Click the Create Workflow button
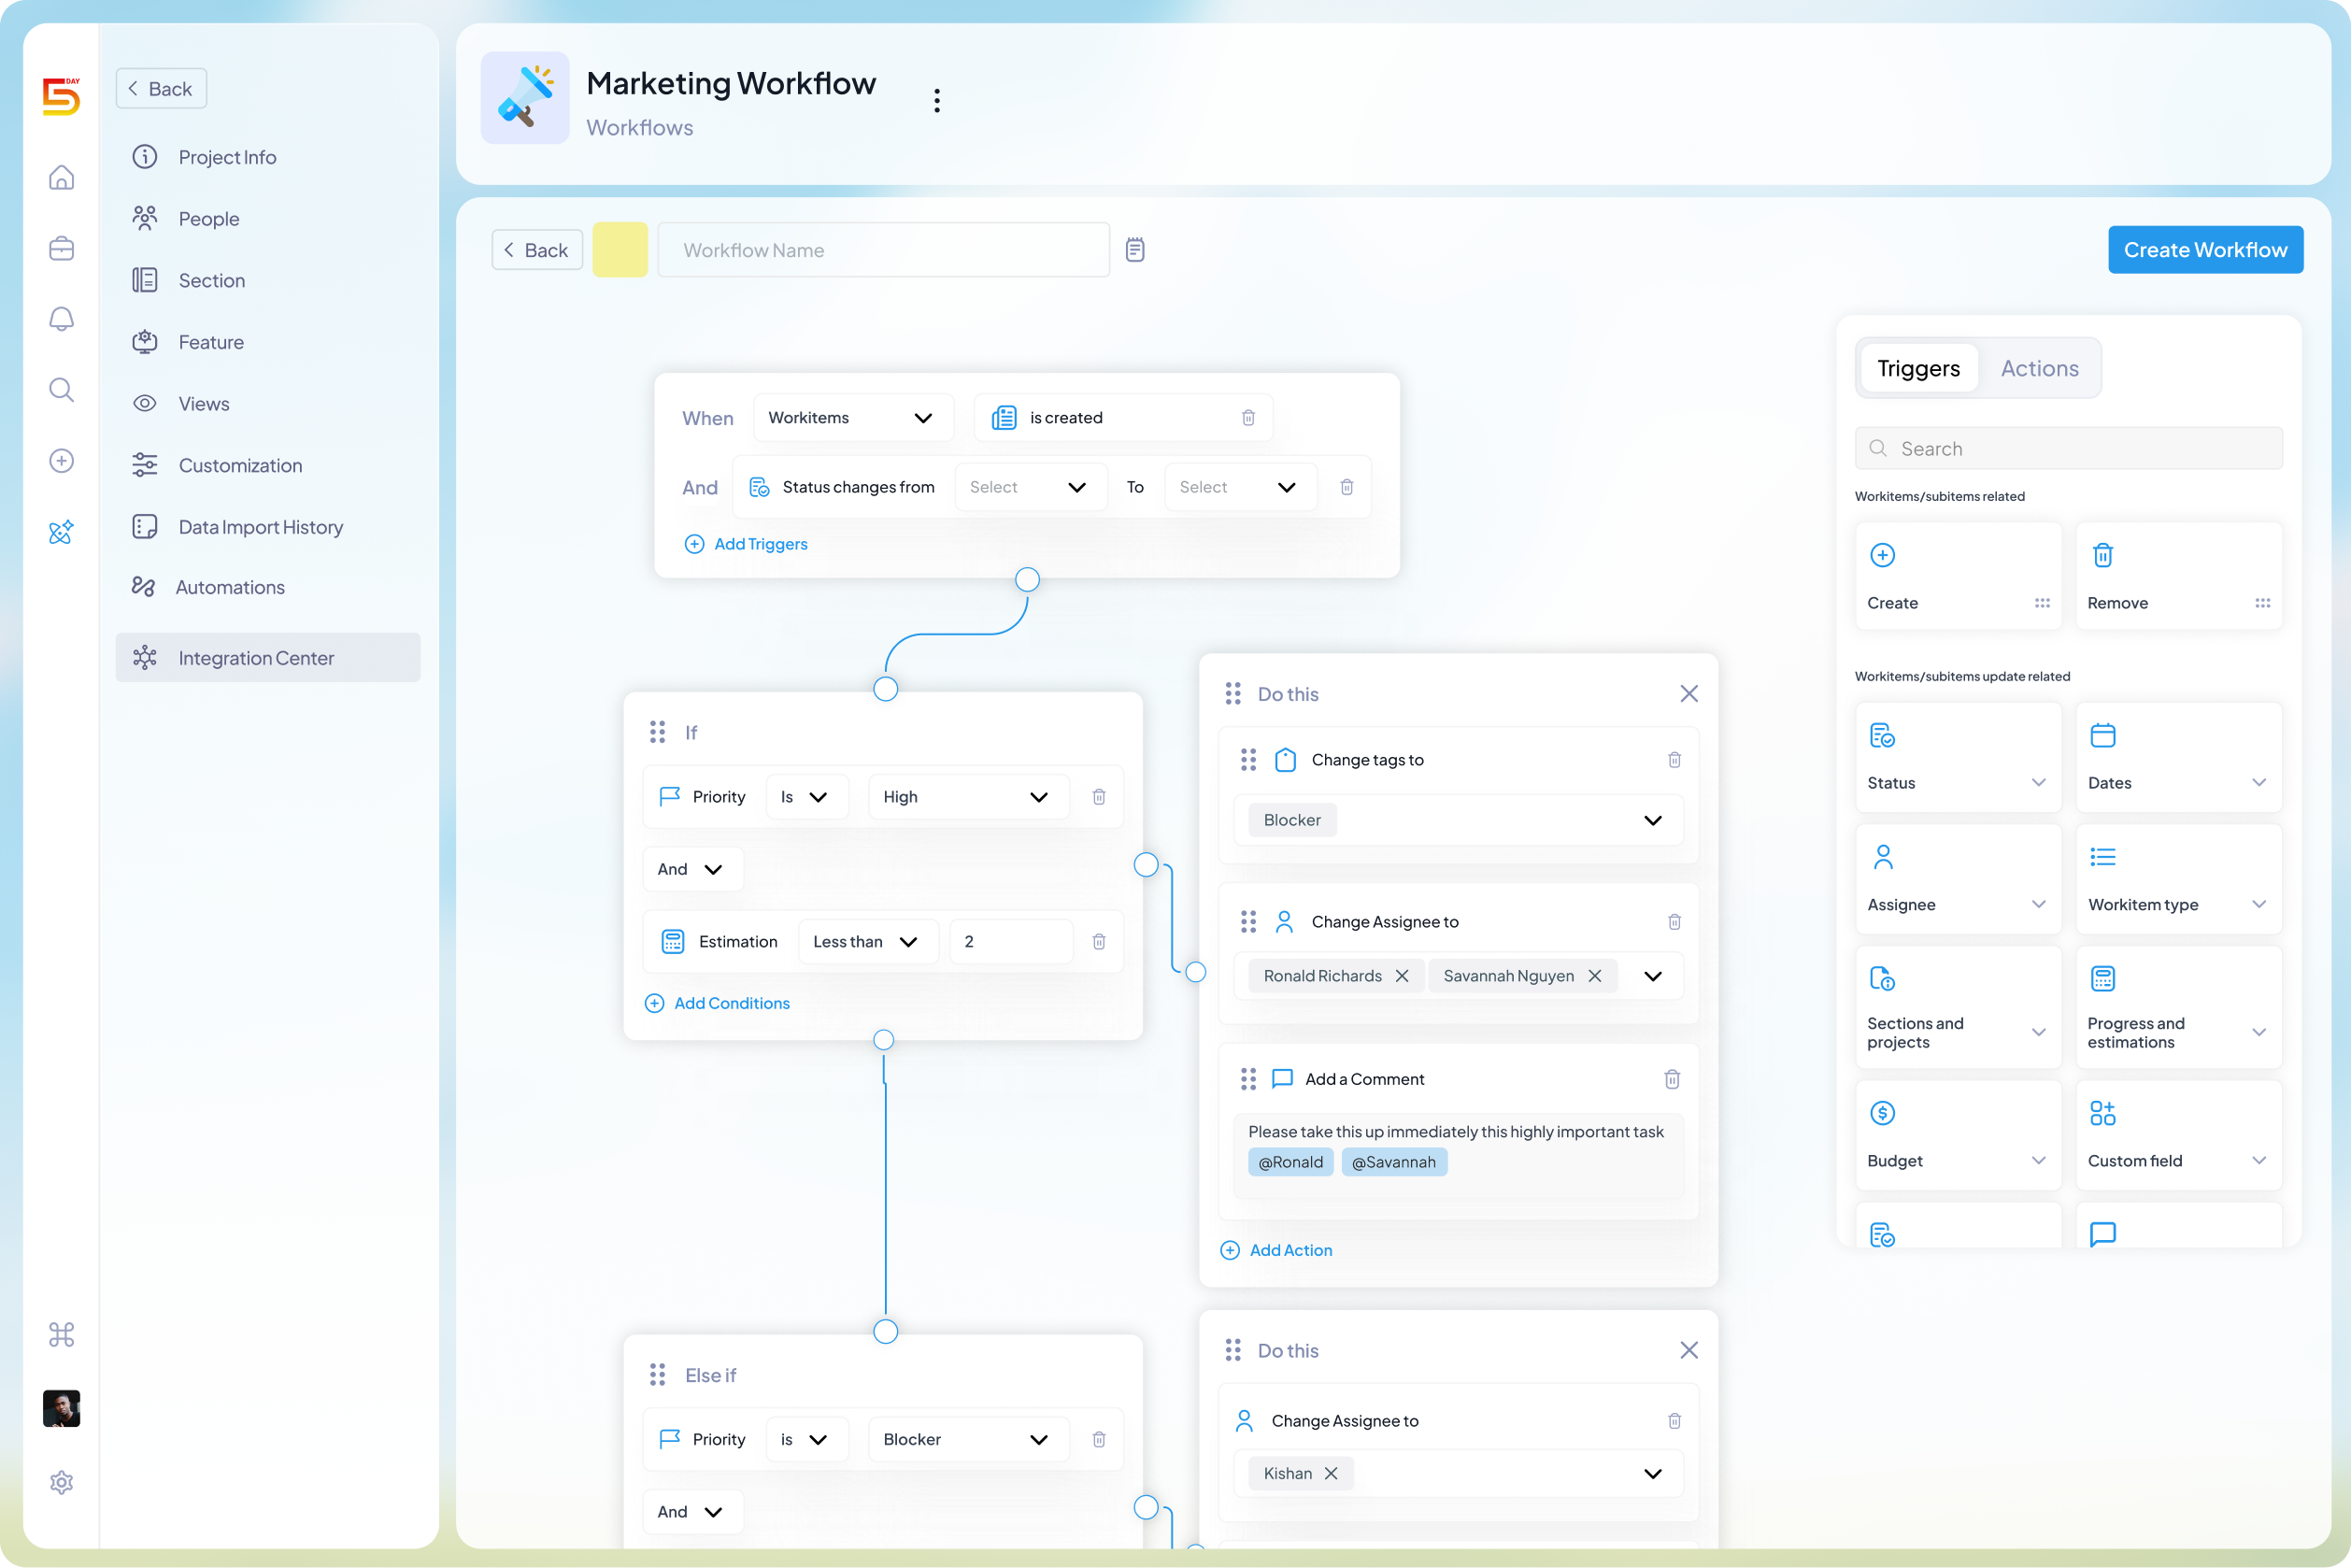The width and height of the screenshot is (2351, 1568). click(x=2205, y=249)
